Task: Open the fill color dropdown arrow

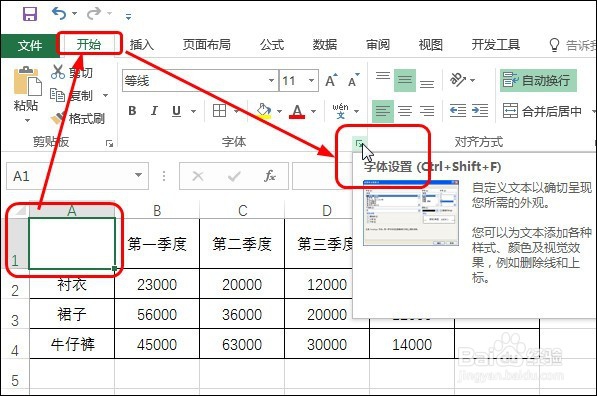Action: [x=279, y=111]
